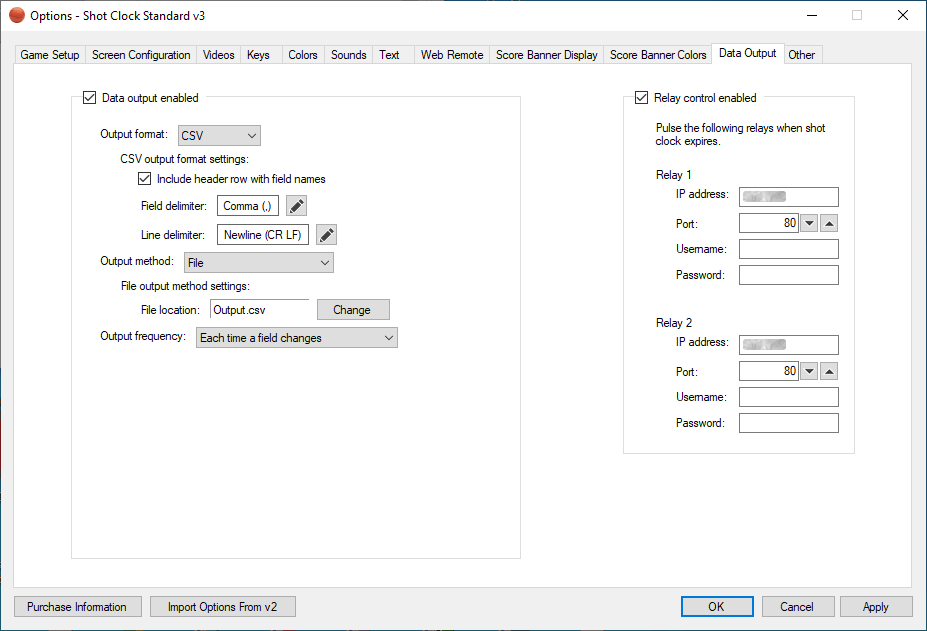Screen dimensions: 927x631
Task: Disable the Data output enabled checkbox
Action: point(91,98)
